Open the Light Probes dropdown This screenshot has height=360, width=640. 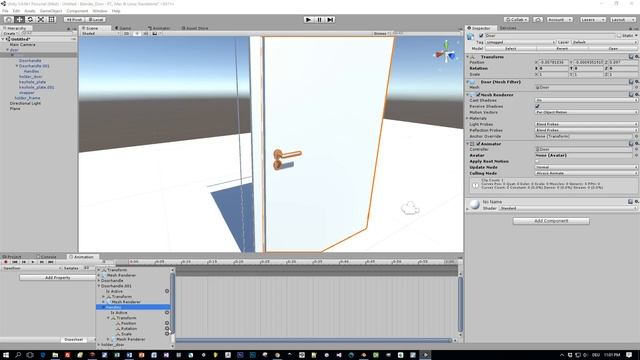tap(586, 124)
